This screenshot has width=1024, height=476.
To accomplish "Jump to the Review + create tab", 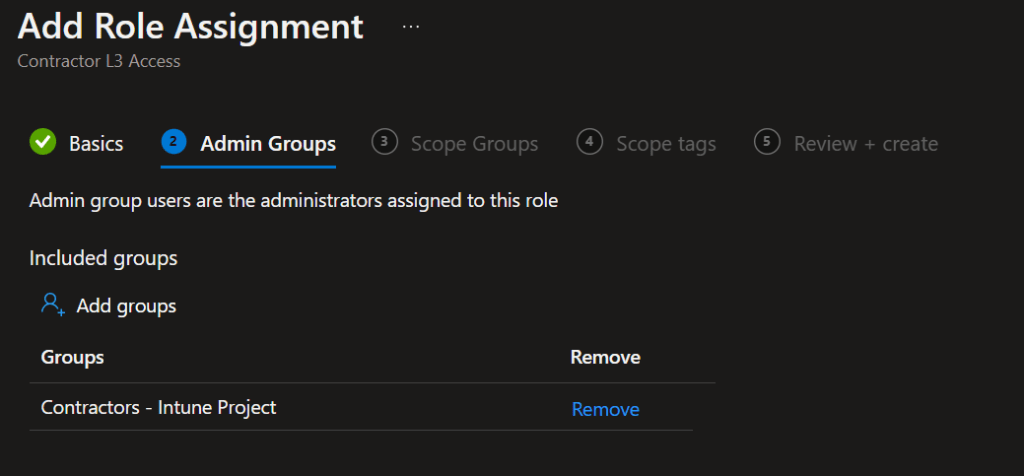I will pos(866,144).
